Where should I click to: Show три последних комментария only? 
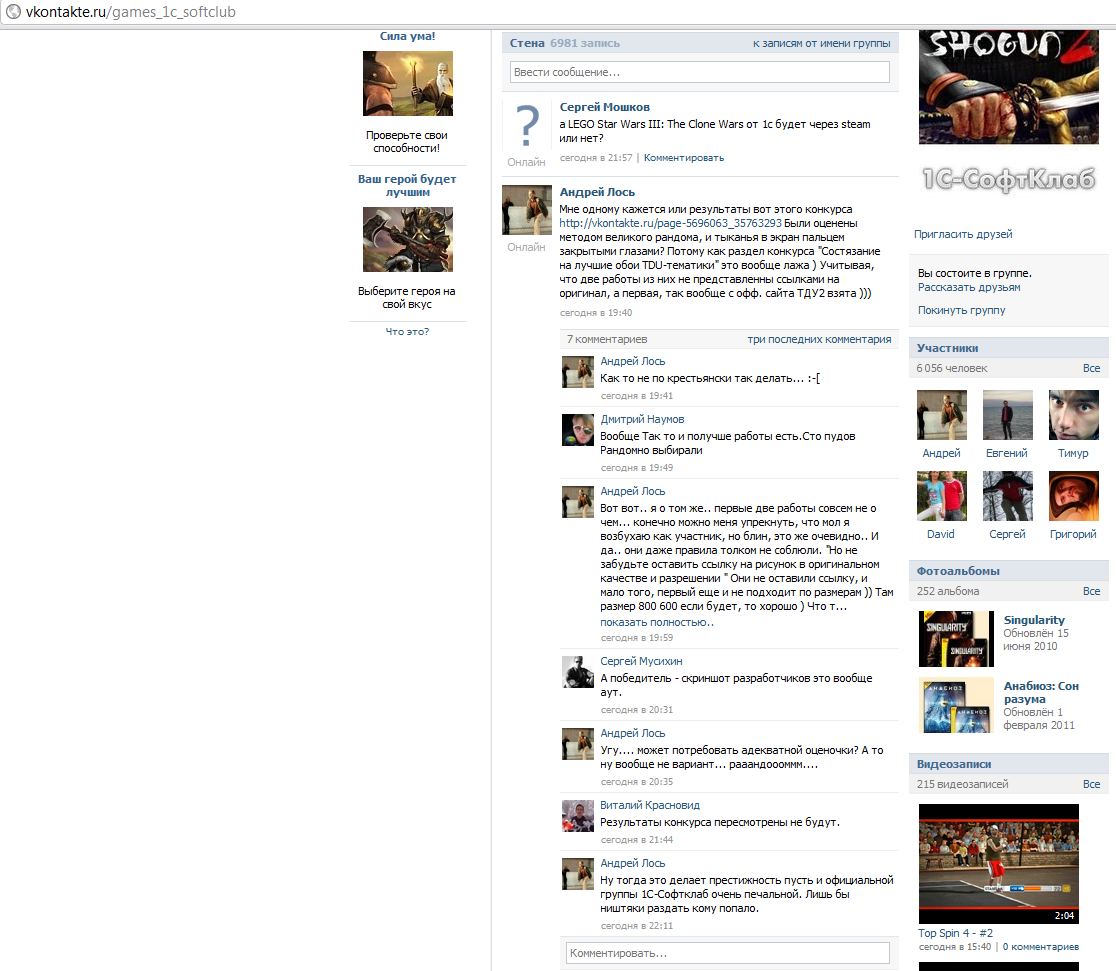(819, 340)
